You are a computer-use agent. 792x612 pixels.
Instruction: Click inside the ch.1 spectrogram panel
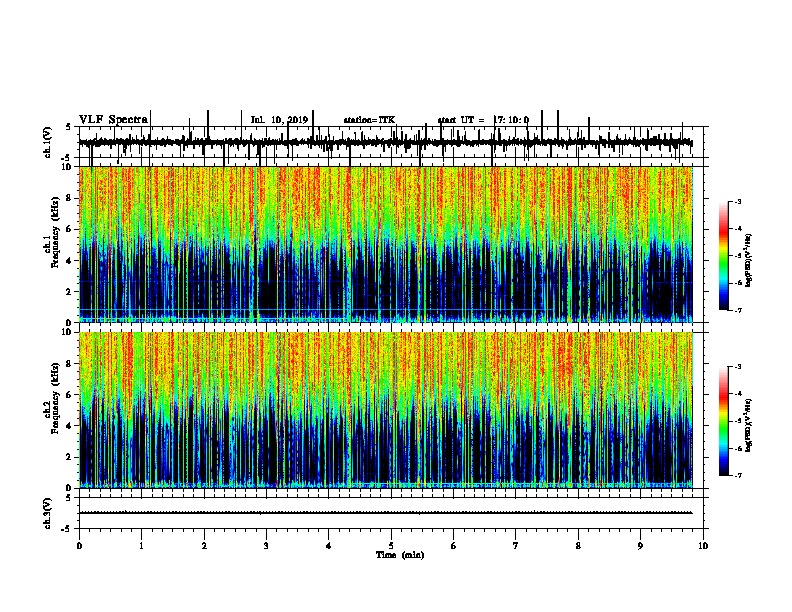(x=386, y=244)
